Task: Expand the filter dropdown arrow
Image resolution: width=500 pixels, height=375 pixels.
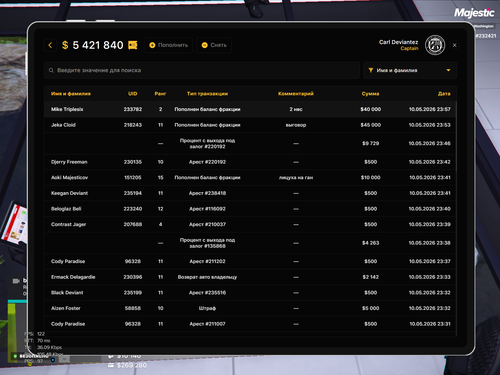Action: coord(448,70)
